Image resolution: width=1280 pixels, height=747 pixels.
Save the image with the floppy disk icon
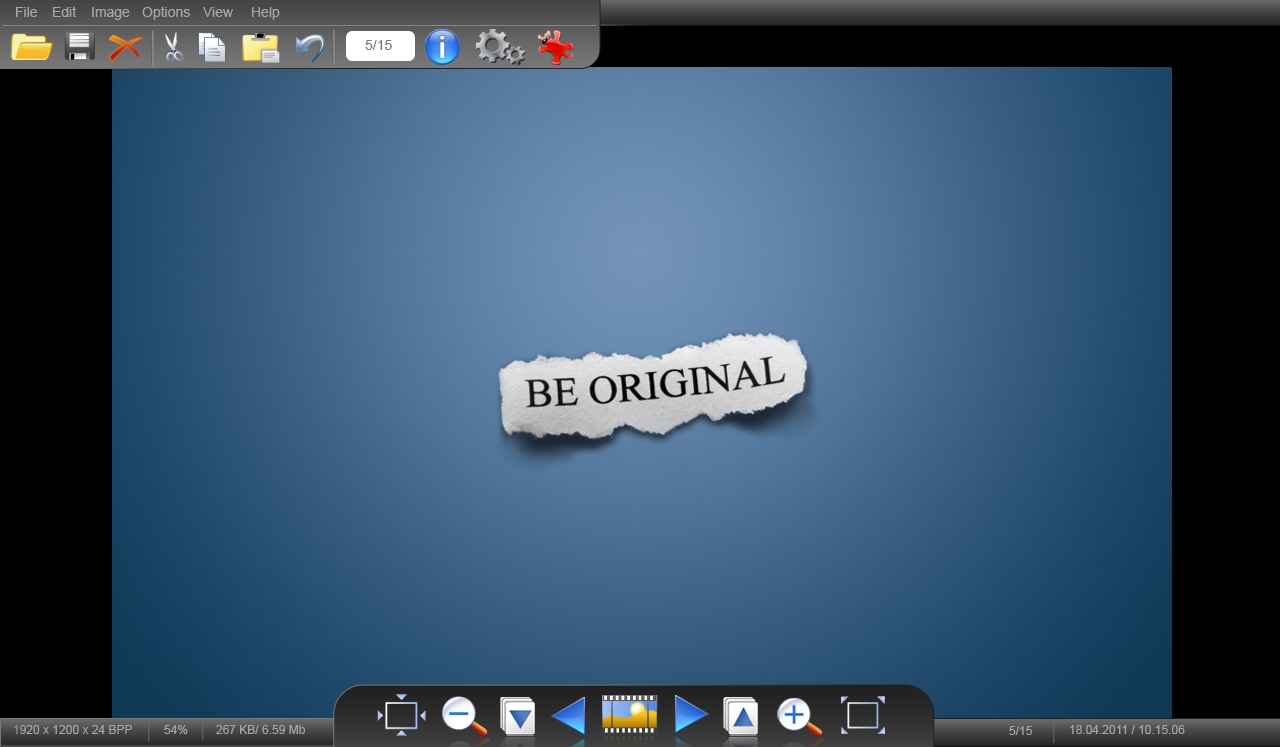pyautogui.click(x=79, y=47)
